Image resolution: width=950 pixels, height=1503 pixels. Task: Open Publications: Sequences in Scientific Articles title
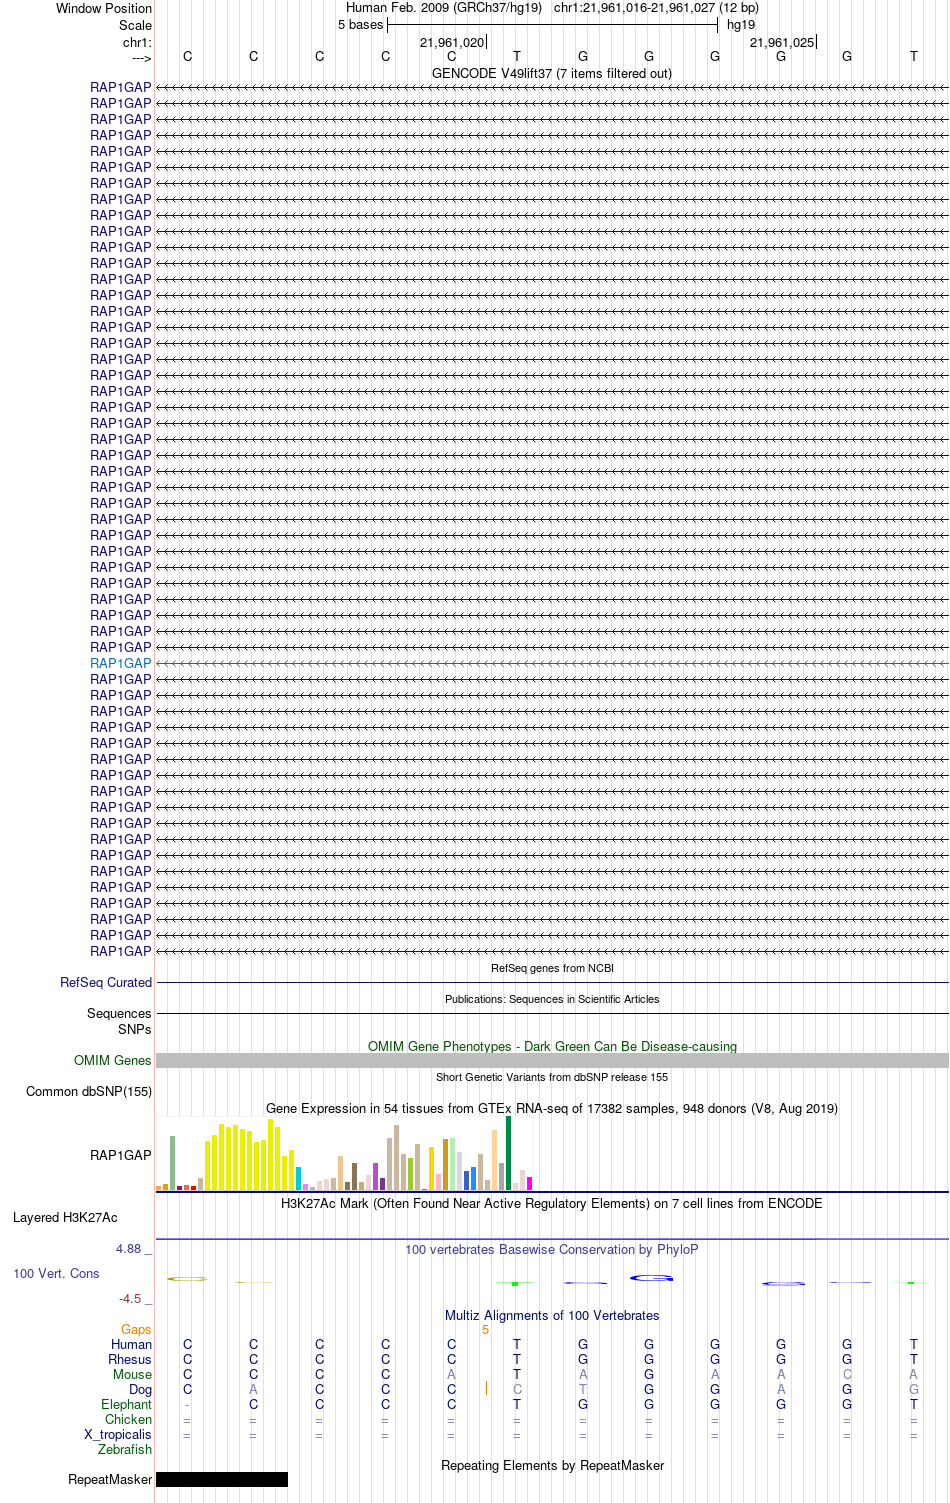[x=552, y=999]
